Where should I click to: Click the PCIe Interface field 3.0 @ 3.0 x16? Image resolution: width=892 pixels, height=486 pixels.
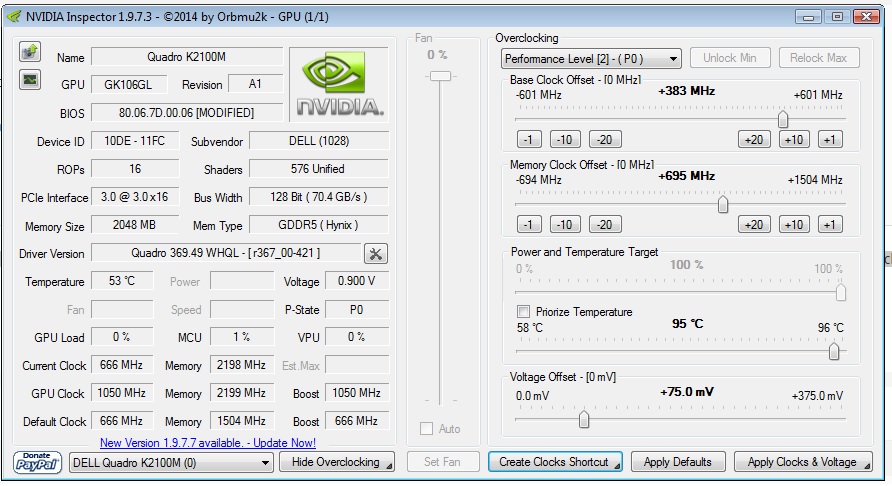click(x=135, y=197)
